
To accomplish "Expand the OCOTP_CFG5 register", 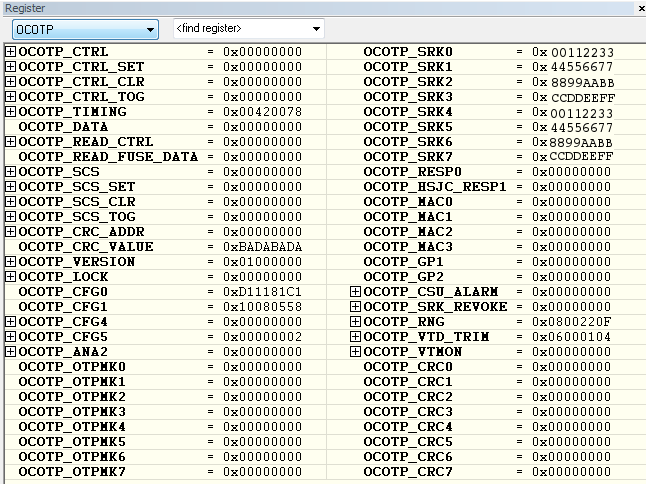I will (10, 337).
